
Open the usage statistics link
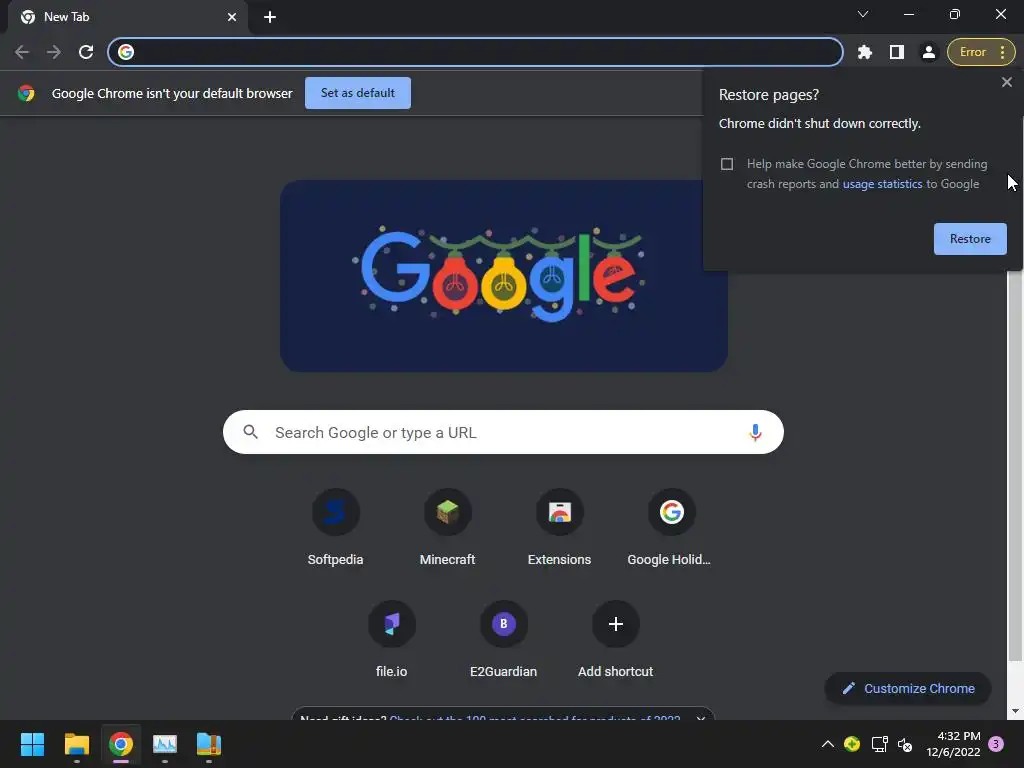point(882,184)
